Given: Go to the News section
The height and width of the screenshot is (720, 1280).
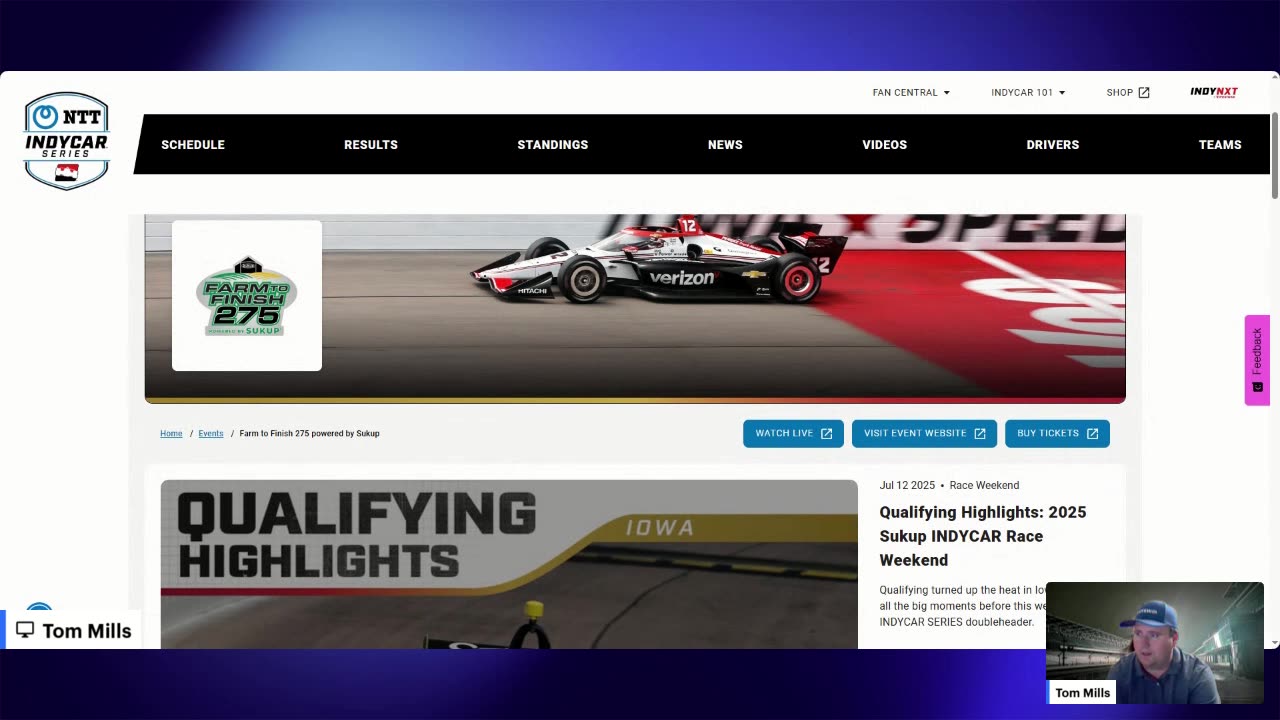Looking at the screenshot, I should click(725, 145).
